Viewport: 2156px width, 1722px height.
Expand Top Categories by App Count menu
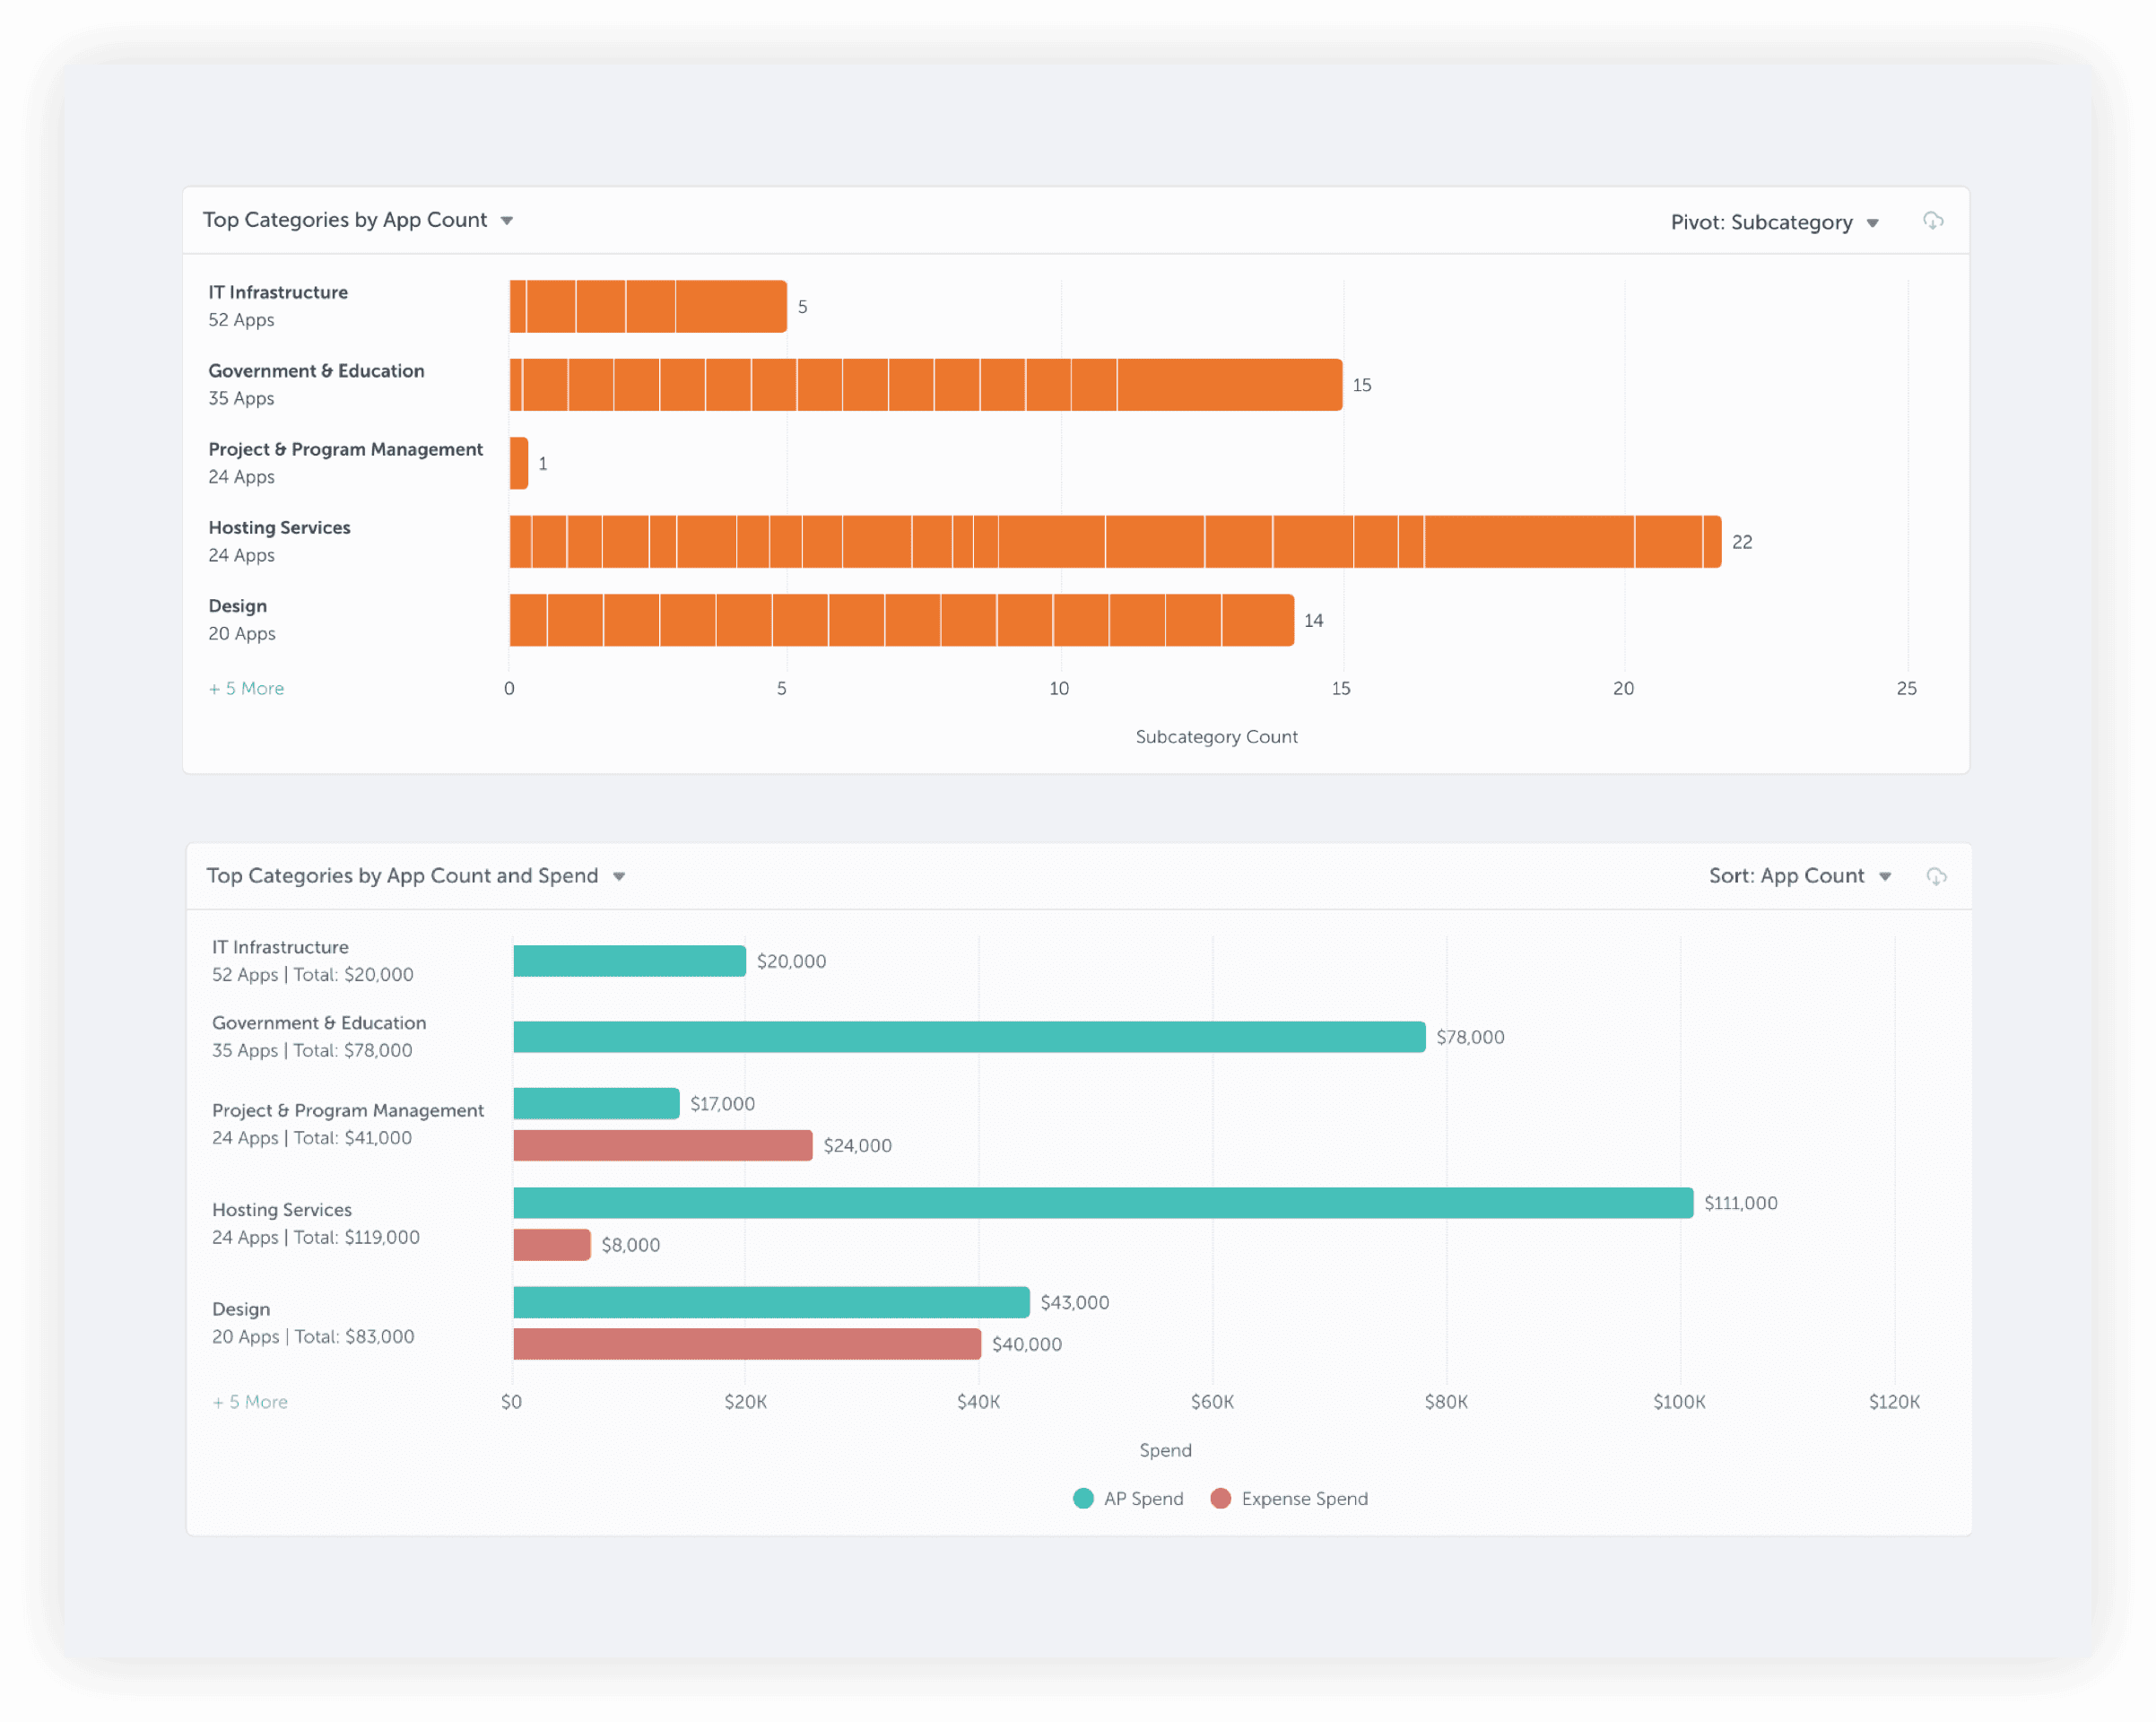click(x=506, y=221)
